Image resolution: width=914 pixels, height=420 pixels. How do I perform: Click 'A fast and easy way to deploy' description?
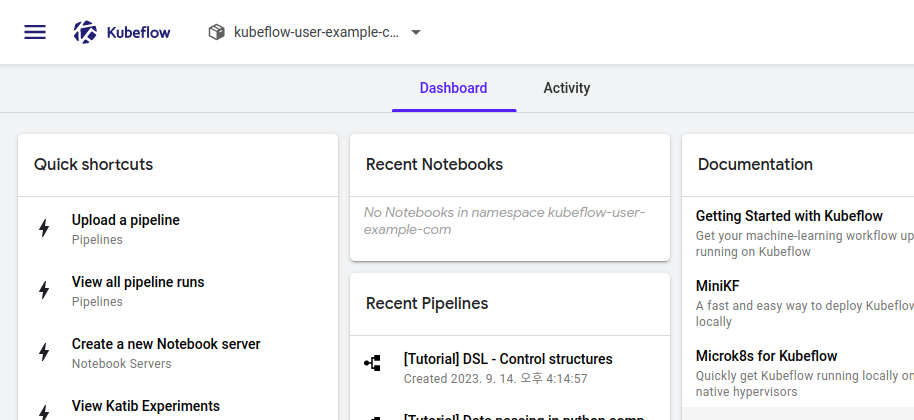(x=804, y=313)
